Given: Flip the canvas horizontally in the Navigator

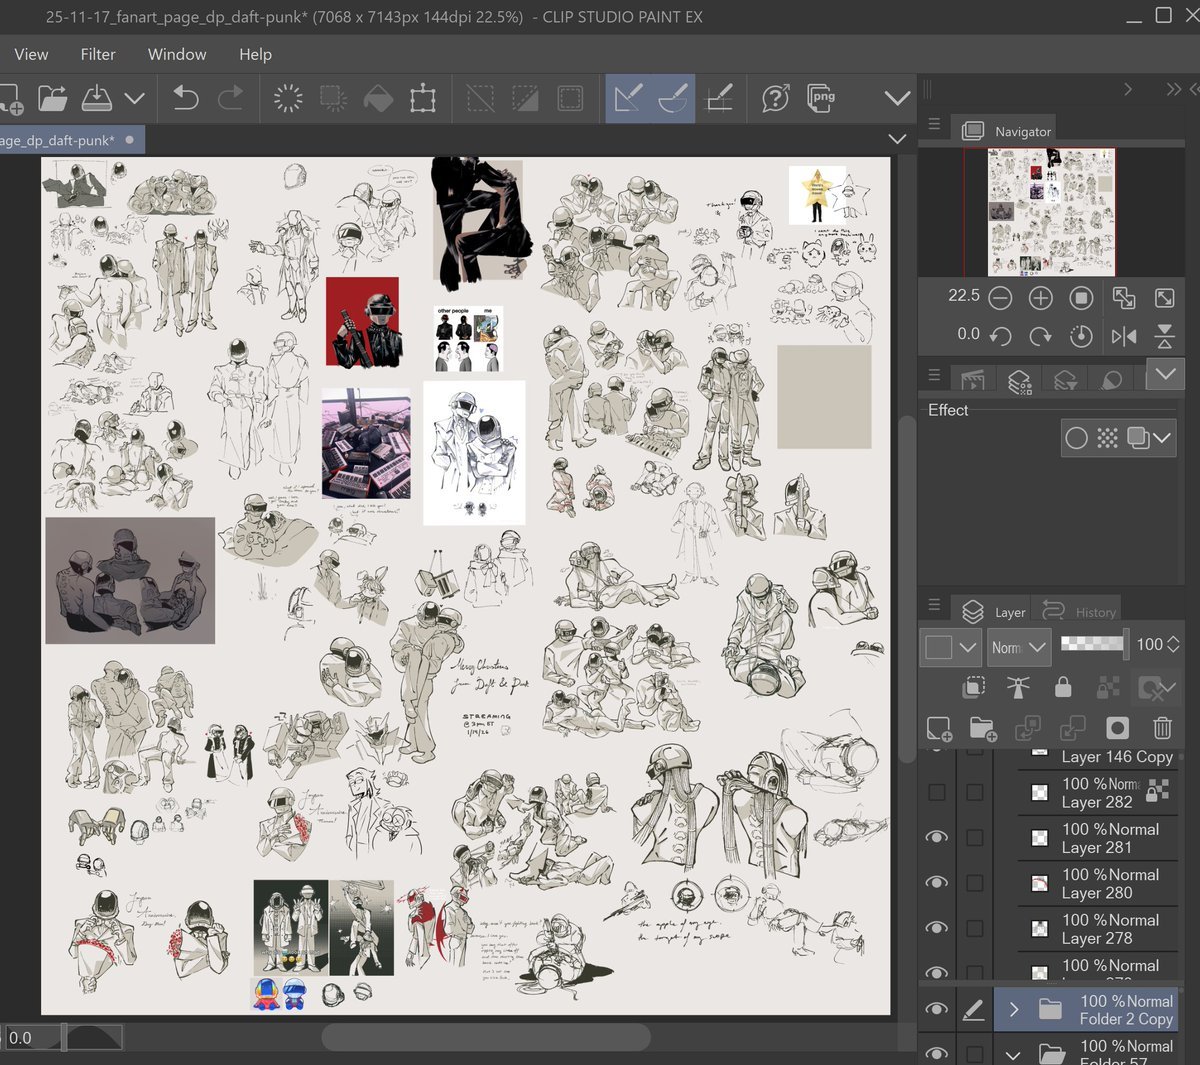Looking at the screenshot, I should (1123, 336).
